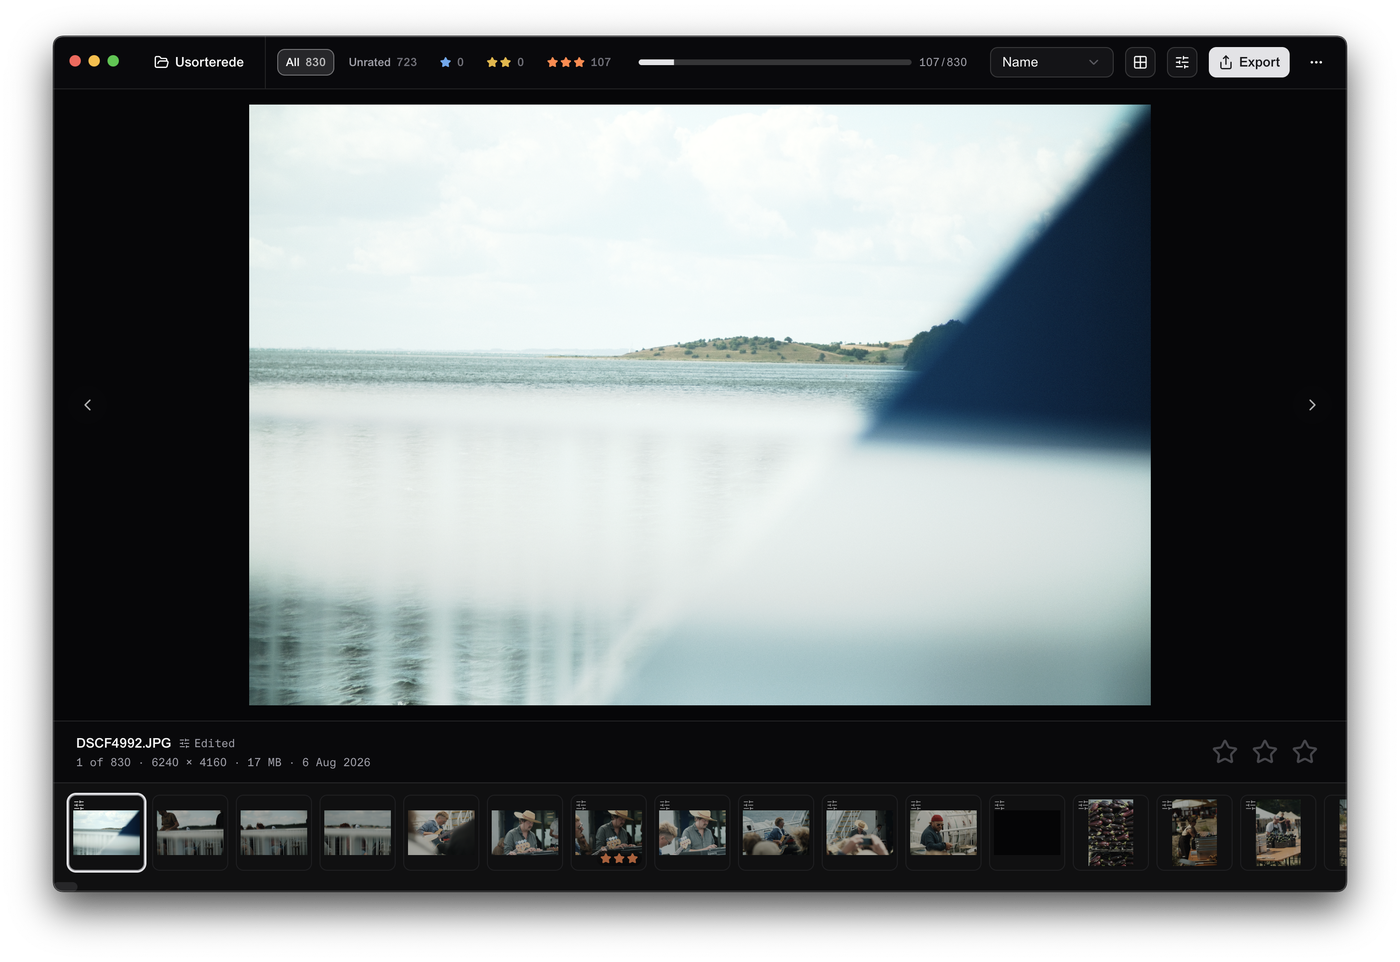This screenshot has height=962, width=1400.
Task: Filter by two-star rating
Action: pyautogui.click(x=505, y=62)
